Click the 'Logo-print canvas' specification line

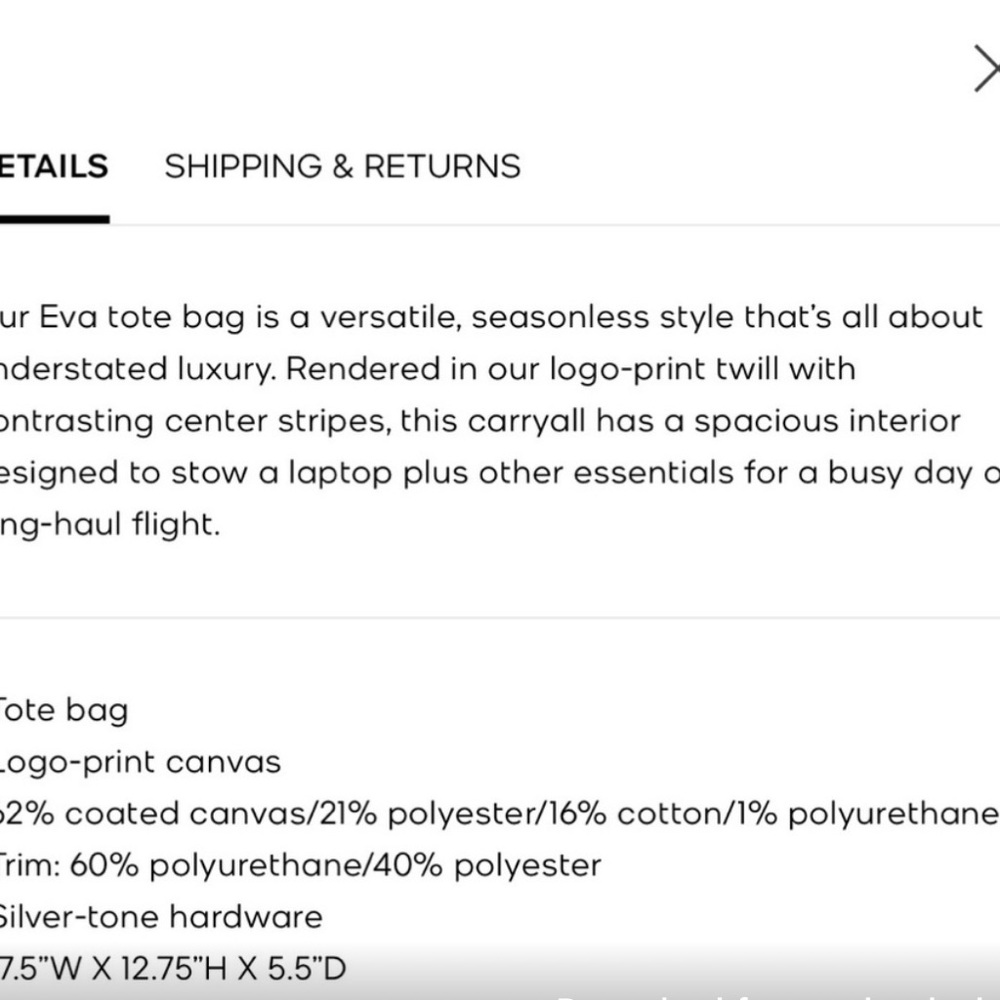pyautogui.click(x=140, y=763)
